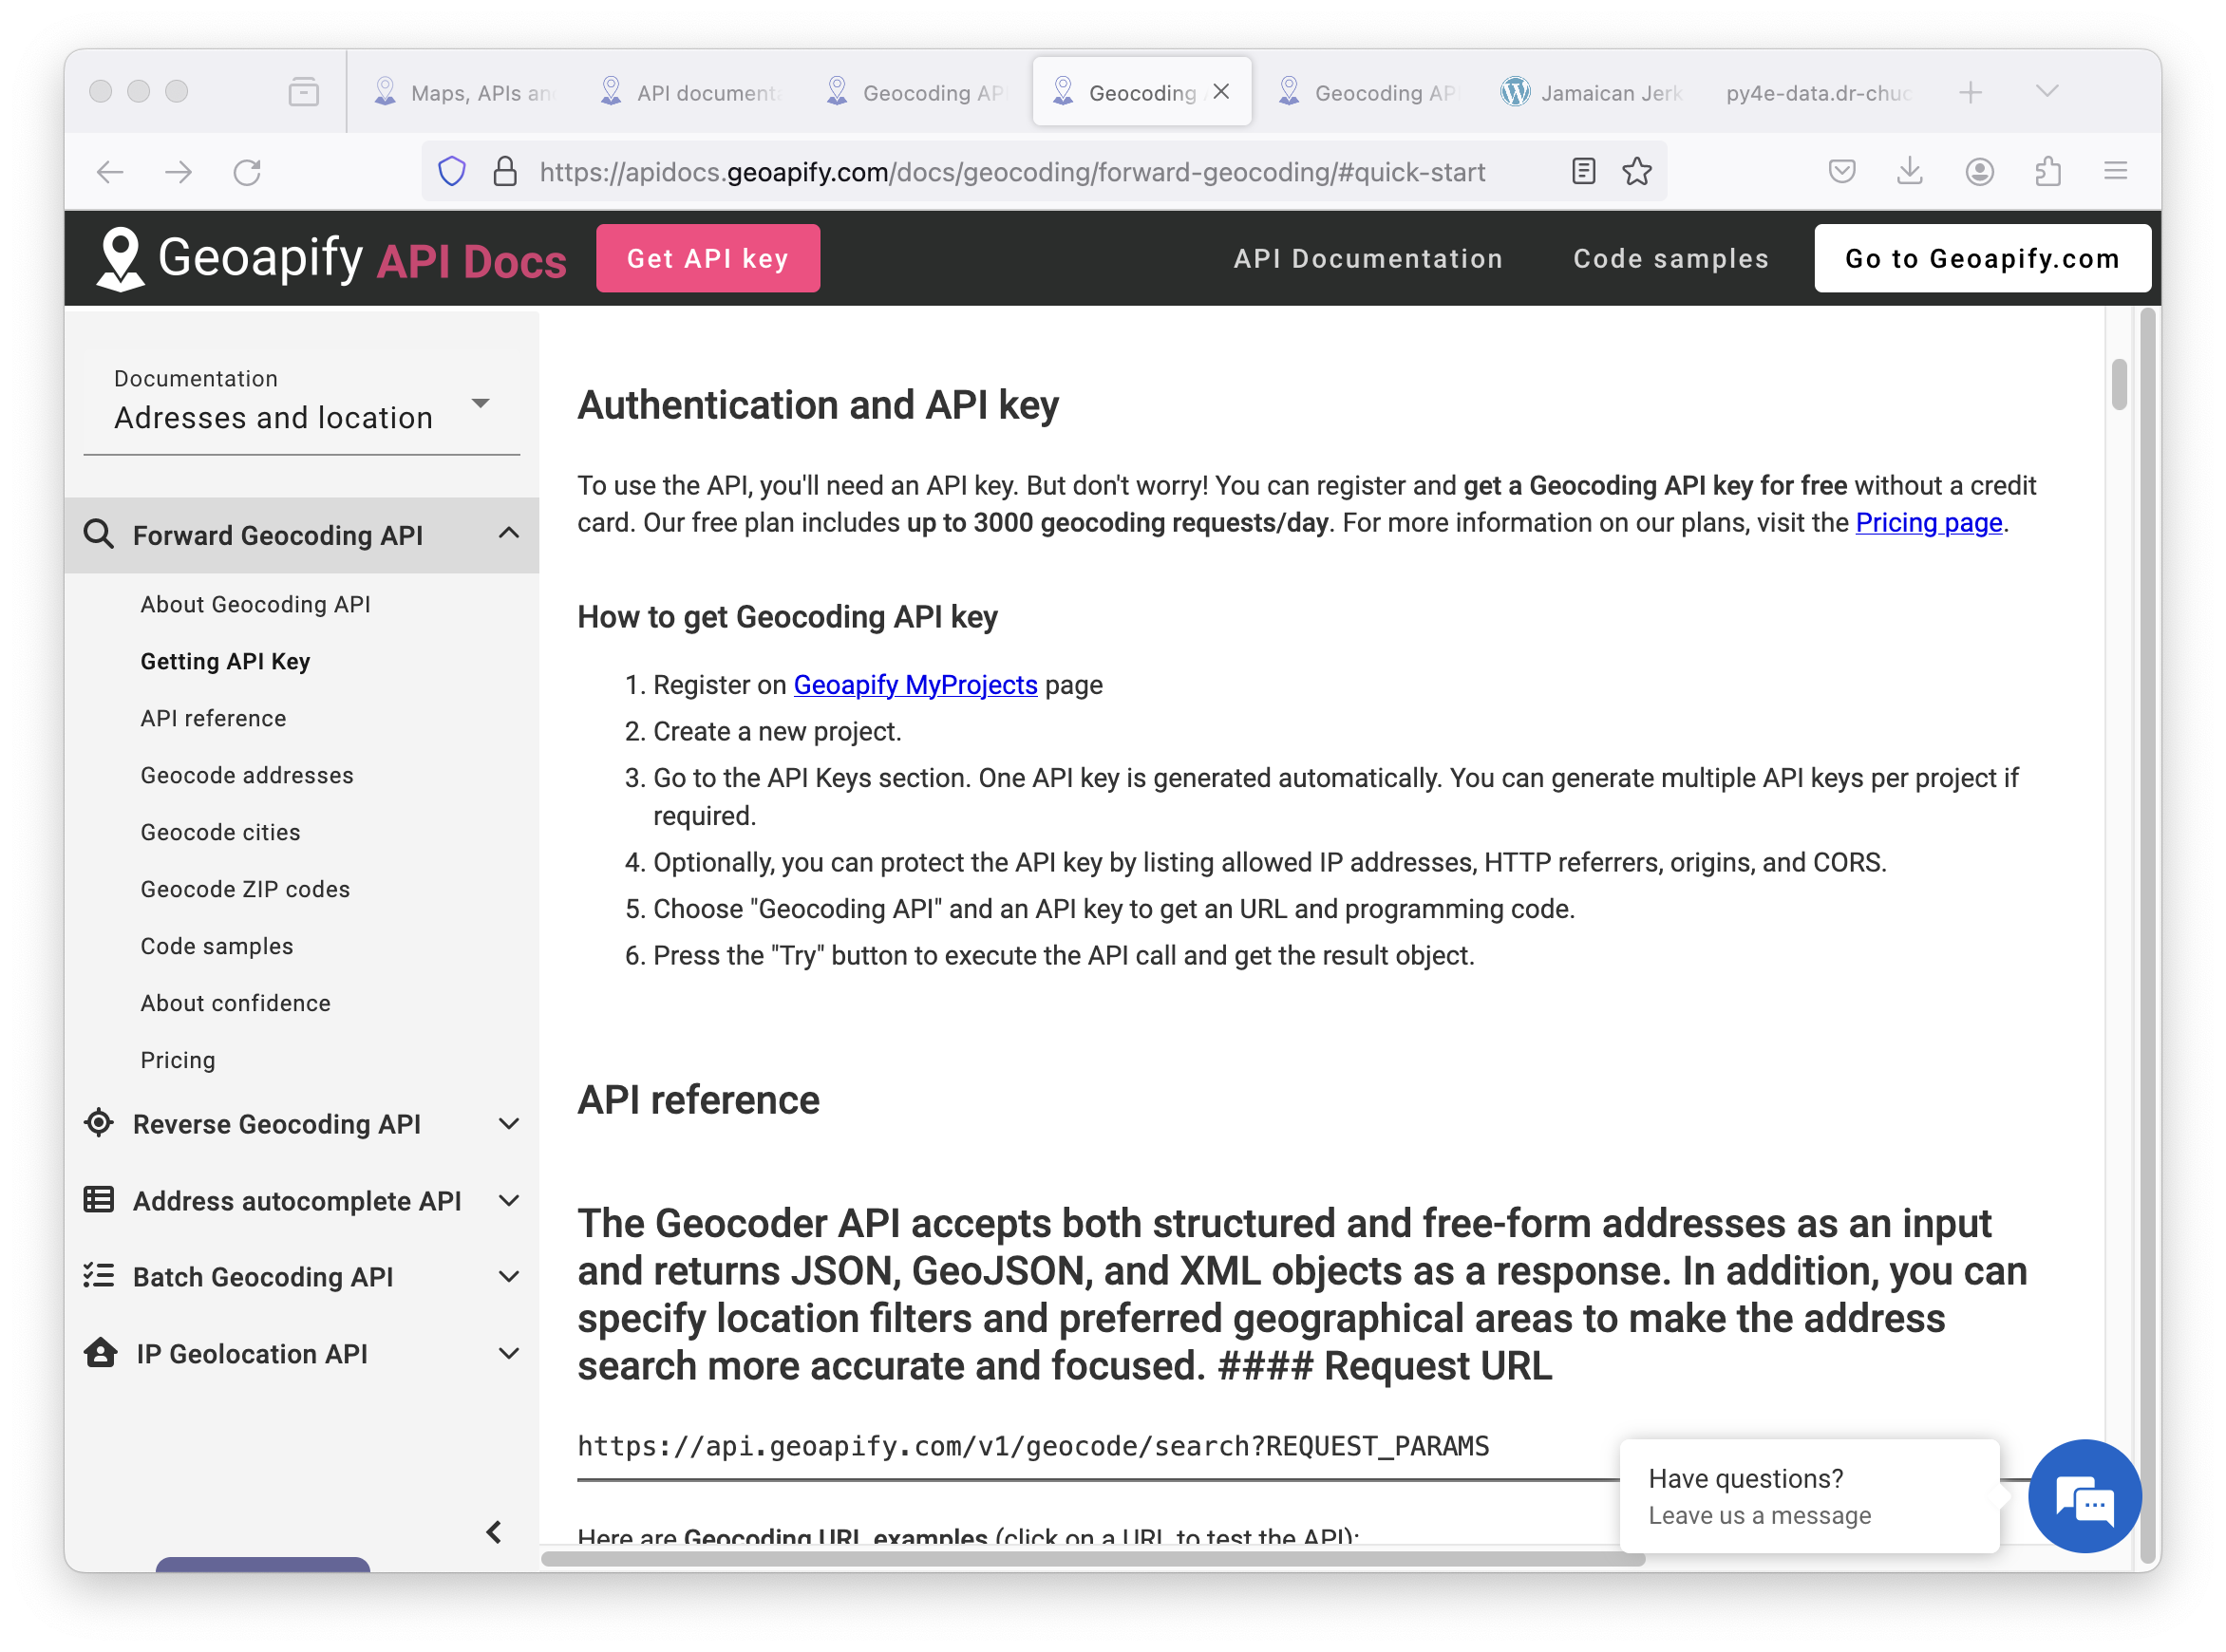Image resolution: width=2226 pixels, height=1652 pixels.
Task: Open a new tab with plus icon
Action: [x=1970, y=93]
